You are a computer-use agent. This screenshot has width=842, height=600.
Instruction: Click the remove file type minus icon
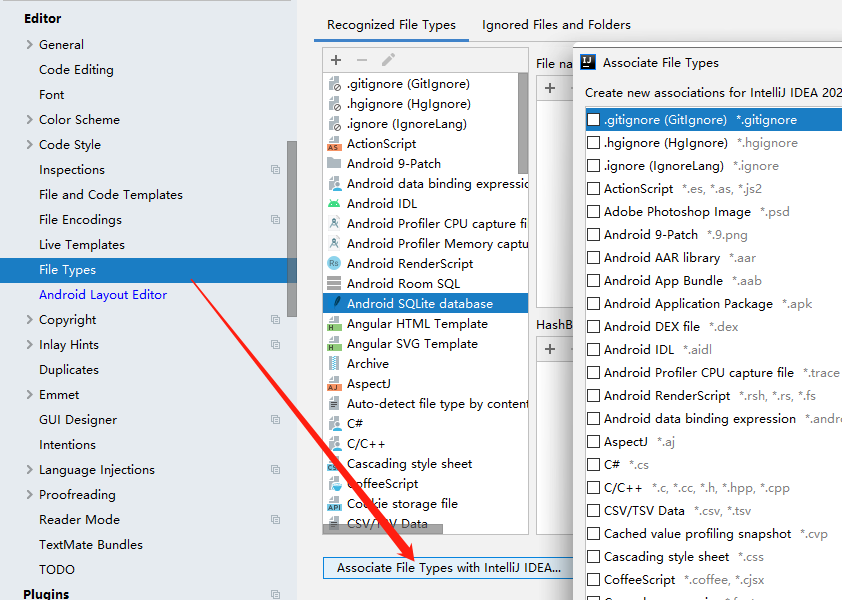pyautogui.click(x=362, y=60)
